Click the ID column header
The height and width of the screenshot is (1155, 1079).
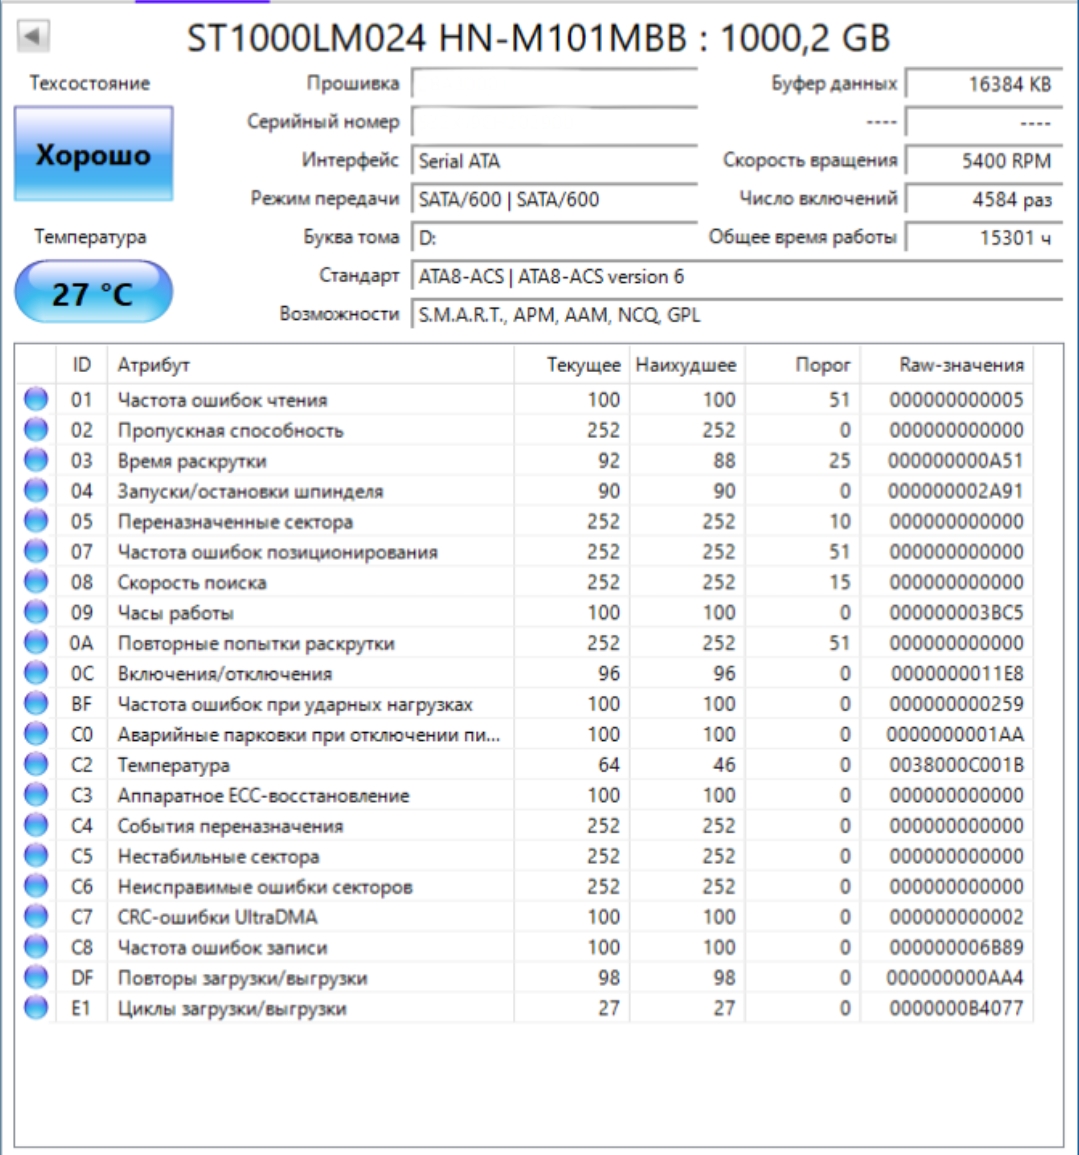point(82,365)
